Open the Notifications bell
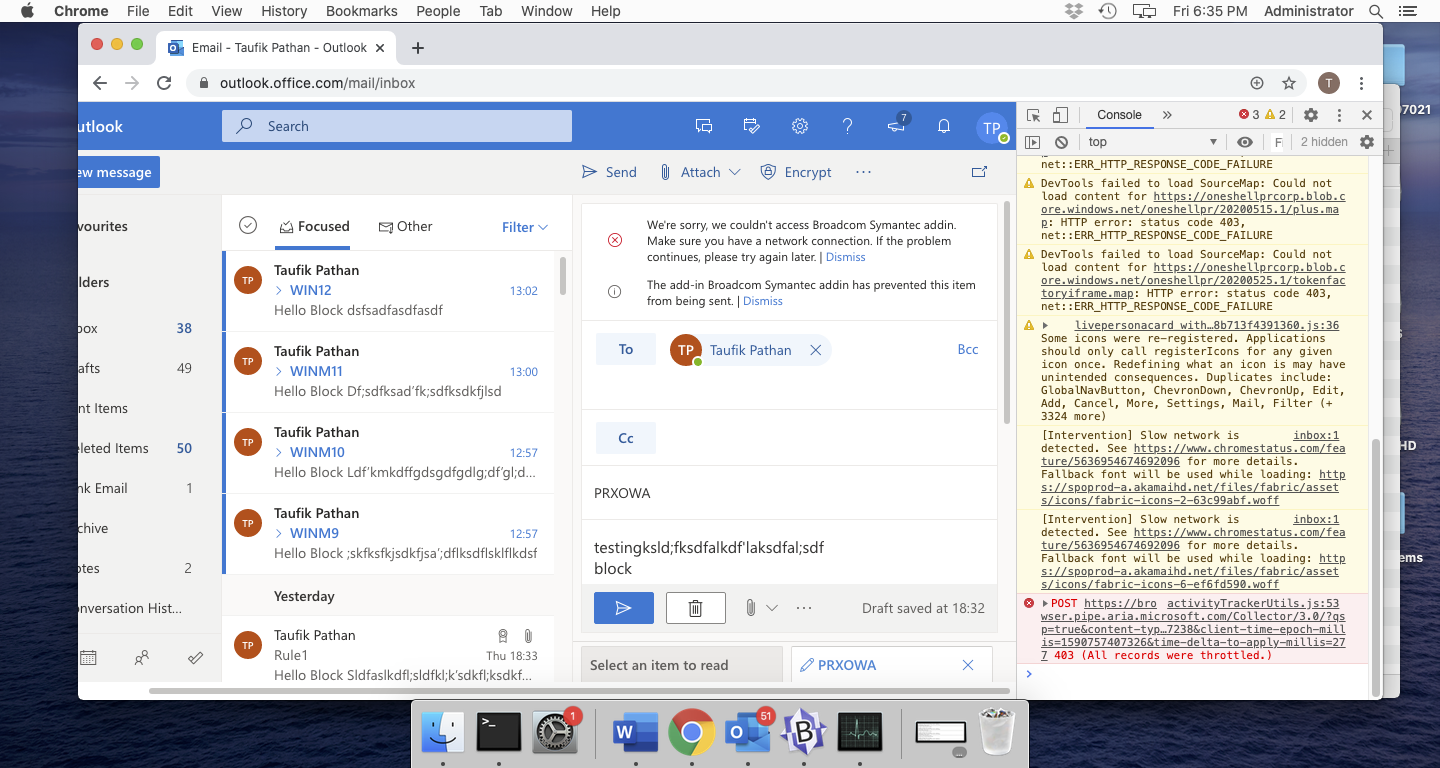 point(943,126)
